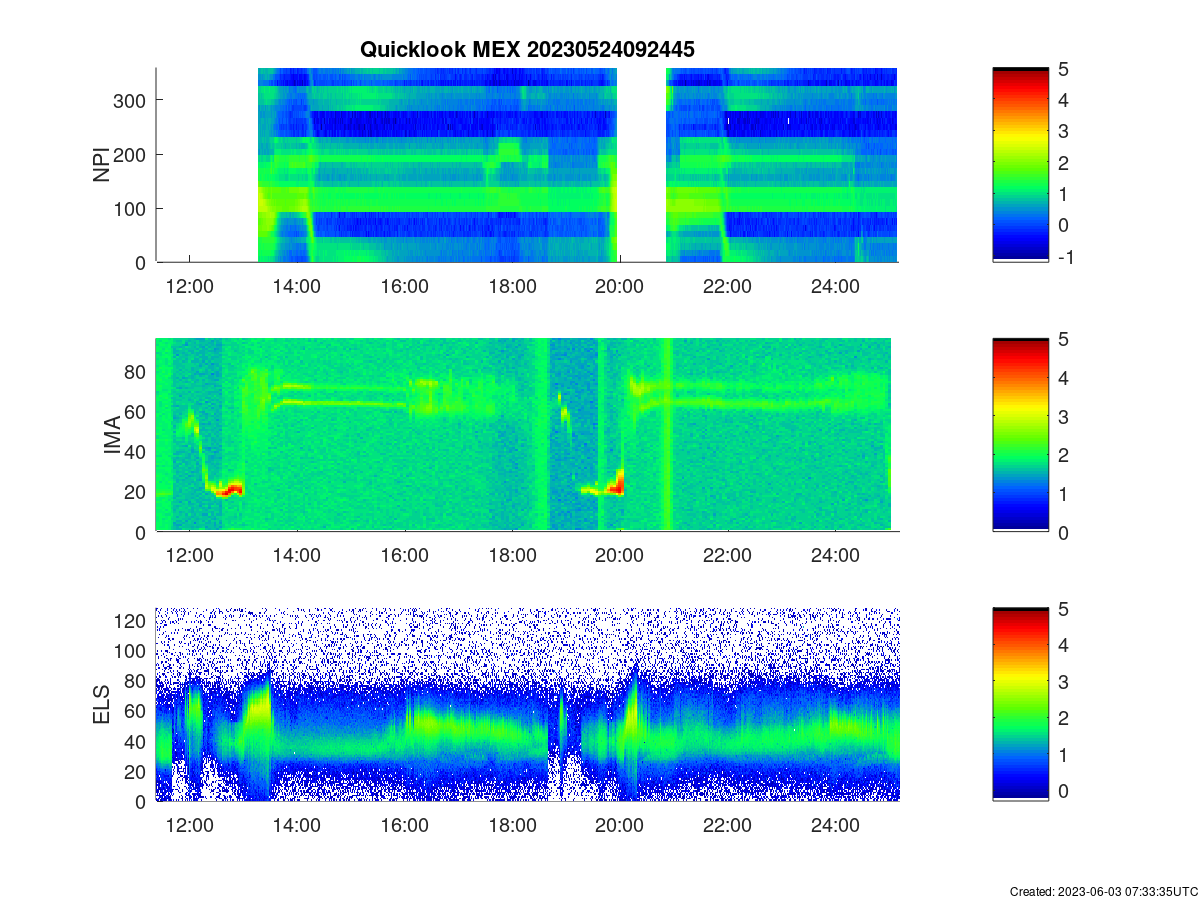Click the "4" tick on the ELS colorbar

(1064, 645)
